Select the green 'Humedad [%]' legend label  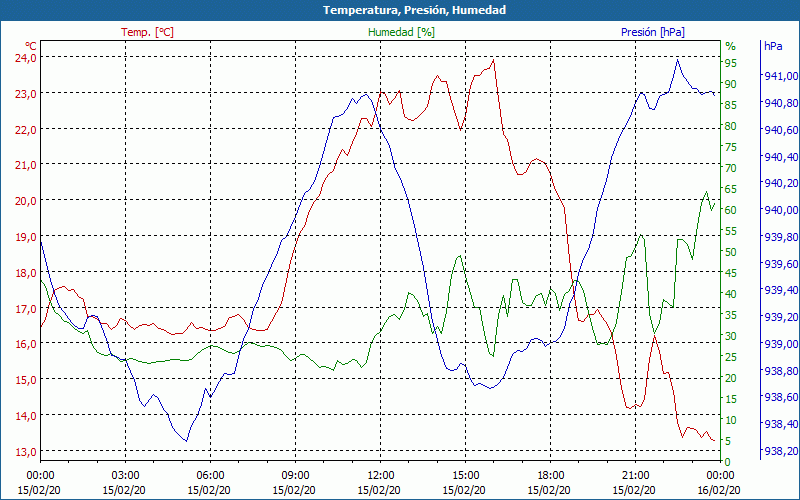[401, 32]
